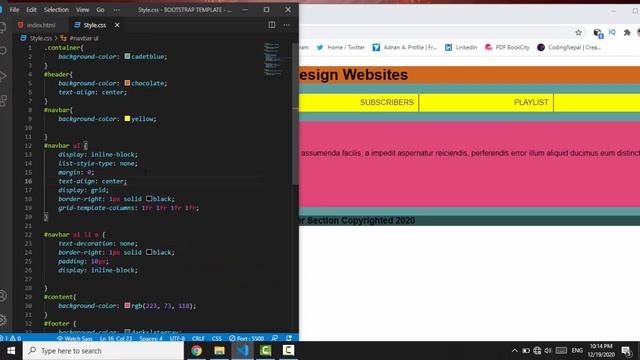Click #navbar ul breadcrumb symbol
Image resolution: width=640 pixels, height=360 pixels.
coord(84,38)
